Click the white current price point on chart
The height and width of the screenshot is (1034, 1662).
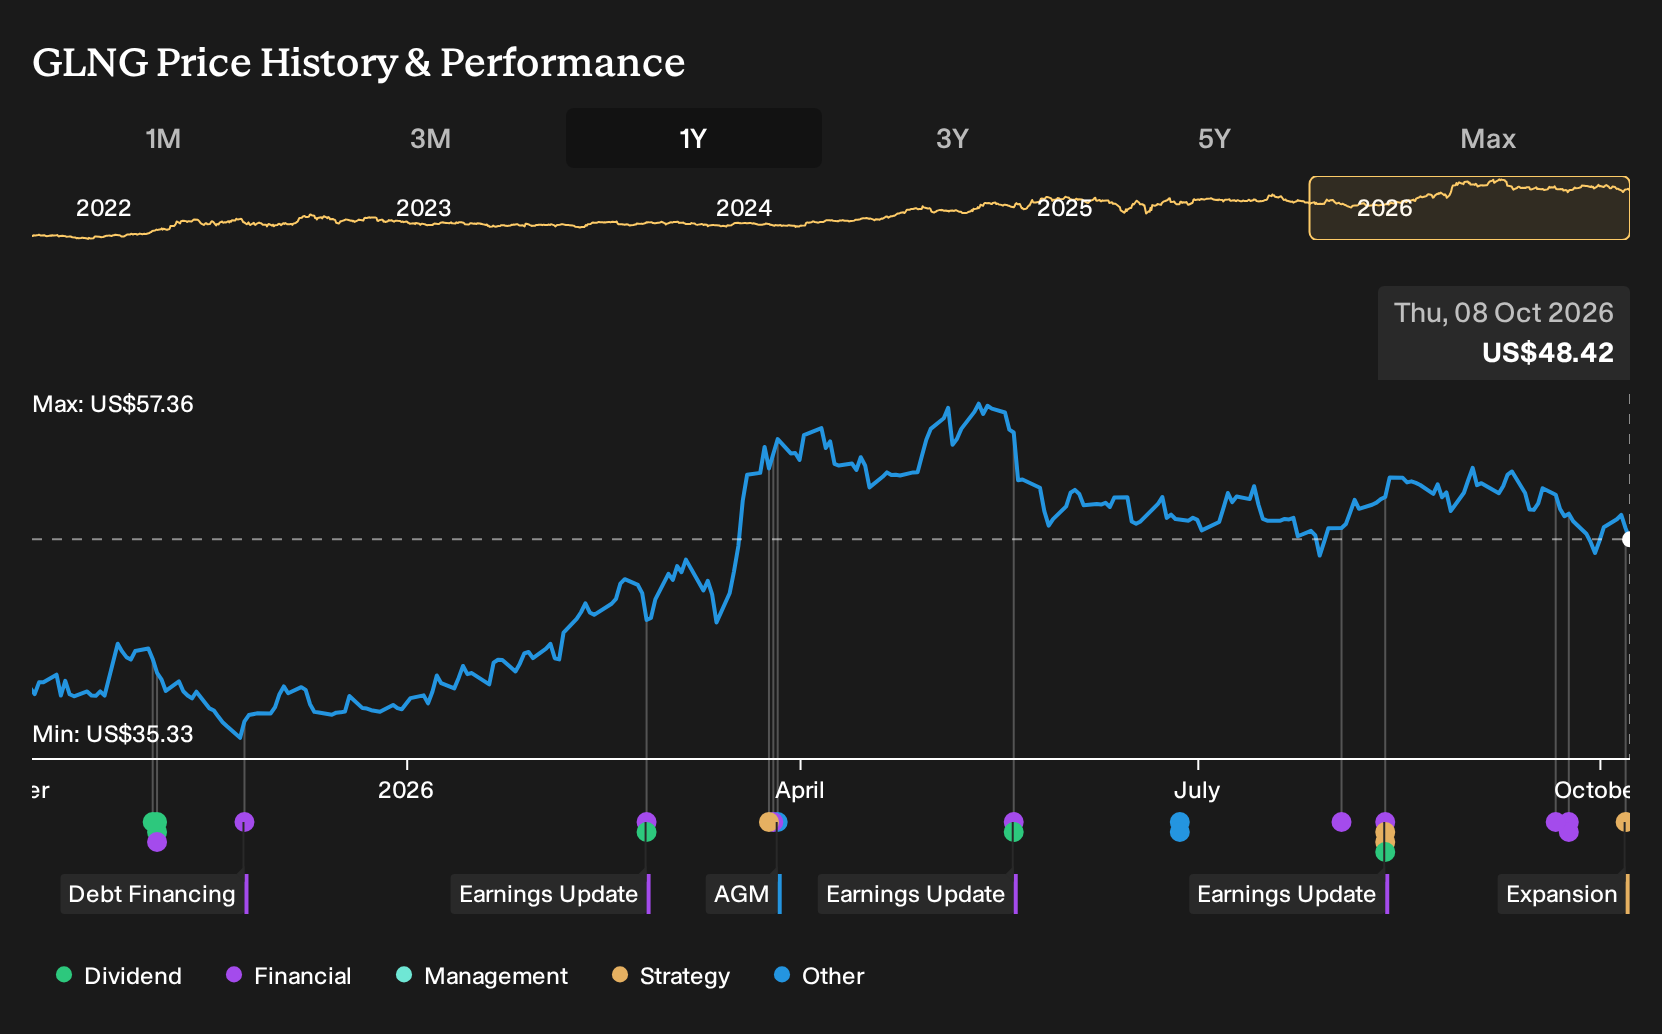(x=1627, y=539)
